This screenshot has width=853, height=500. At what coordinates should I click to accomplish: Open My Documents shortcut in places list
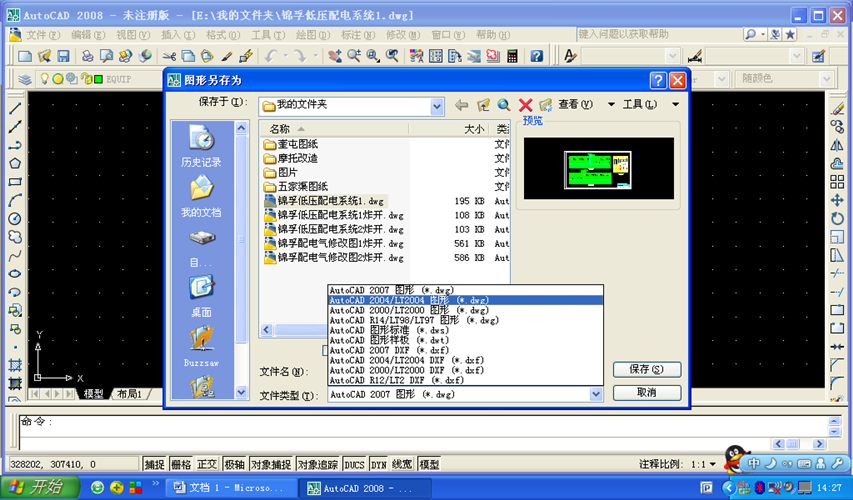(x=201, y=196)
